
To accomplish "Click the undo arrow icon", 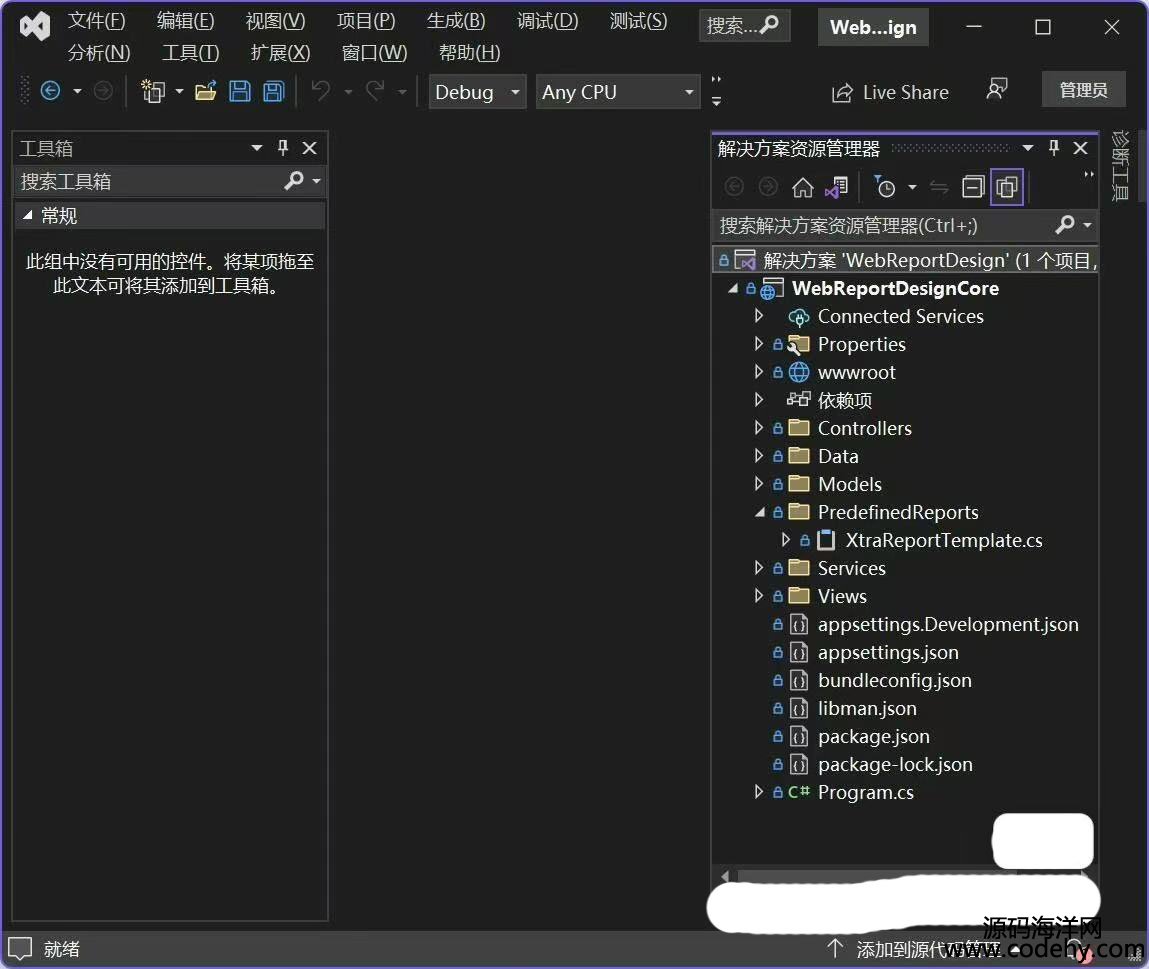I will click(320, 91).
